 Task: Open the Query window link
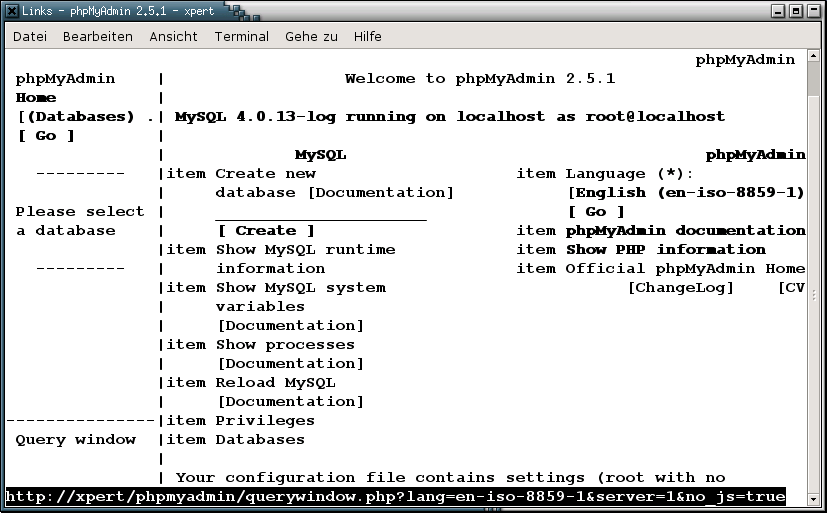click(x=75, y=440)
